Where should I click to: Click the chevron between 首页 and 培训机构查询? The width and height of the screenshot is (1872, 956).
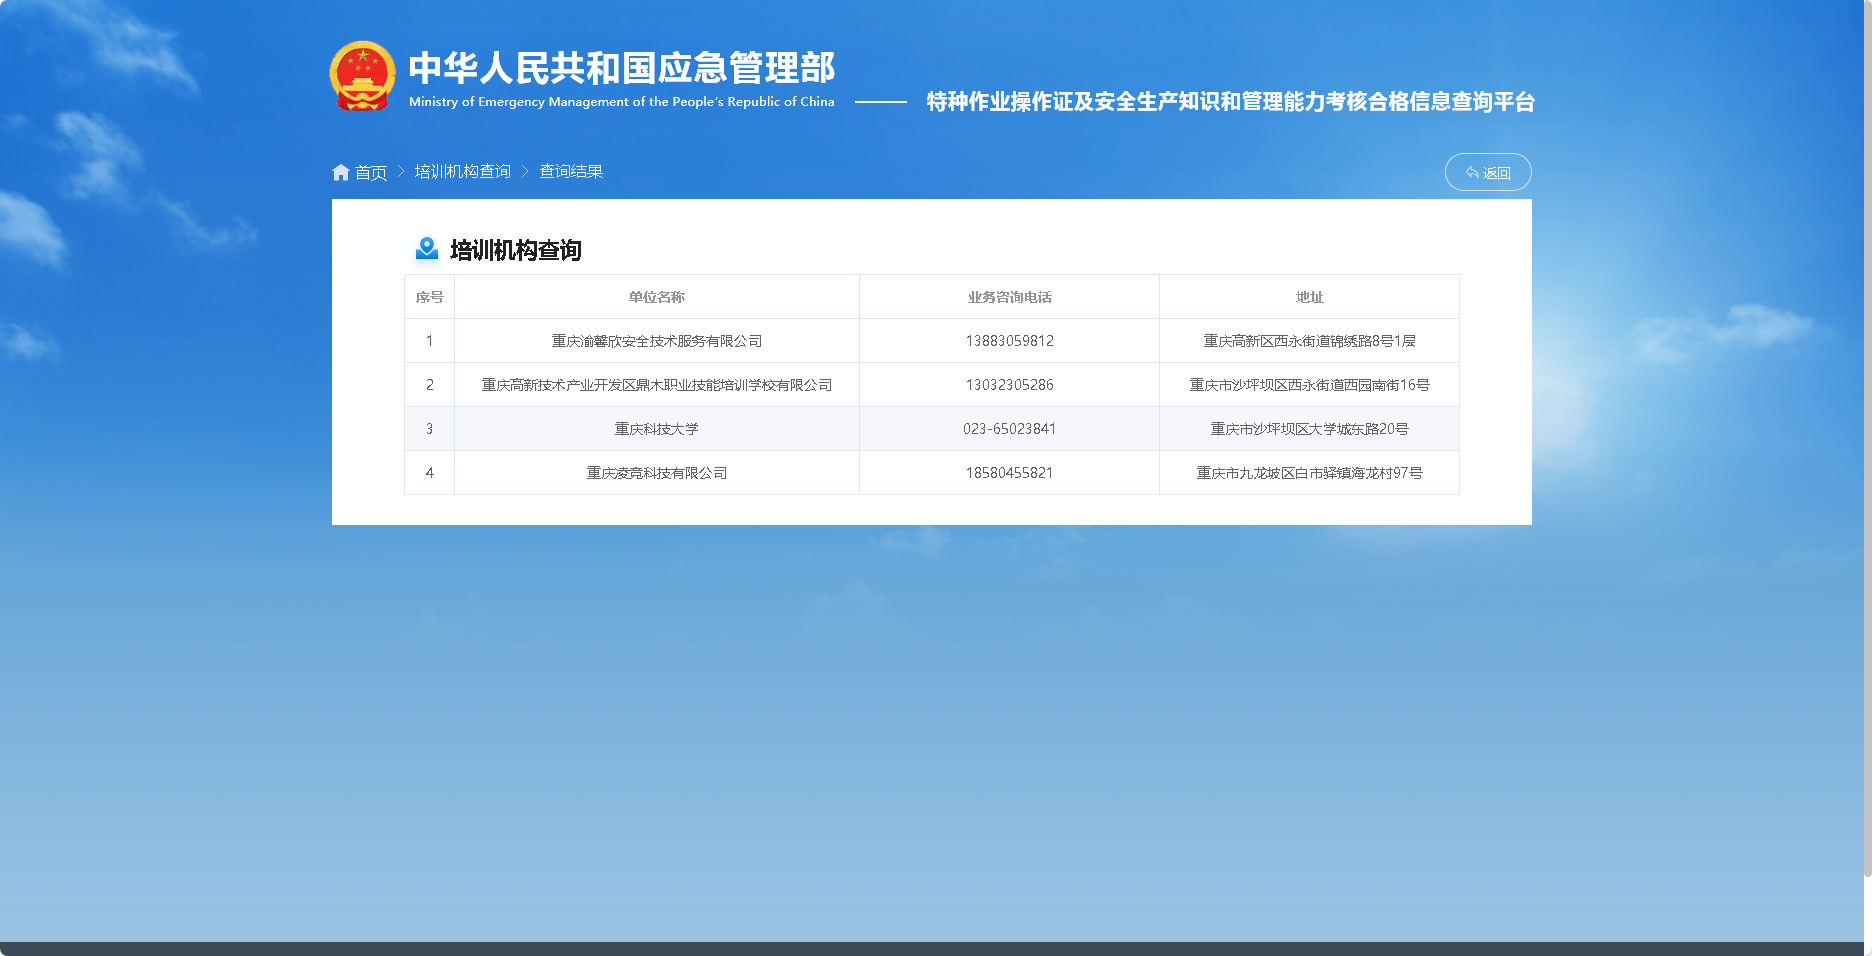(x=401, y=172)
